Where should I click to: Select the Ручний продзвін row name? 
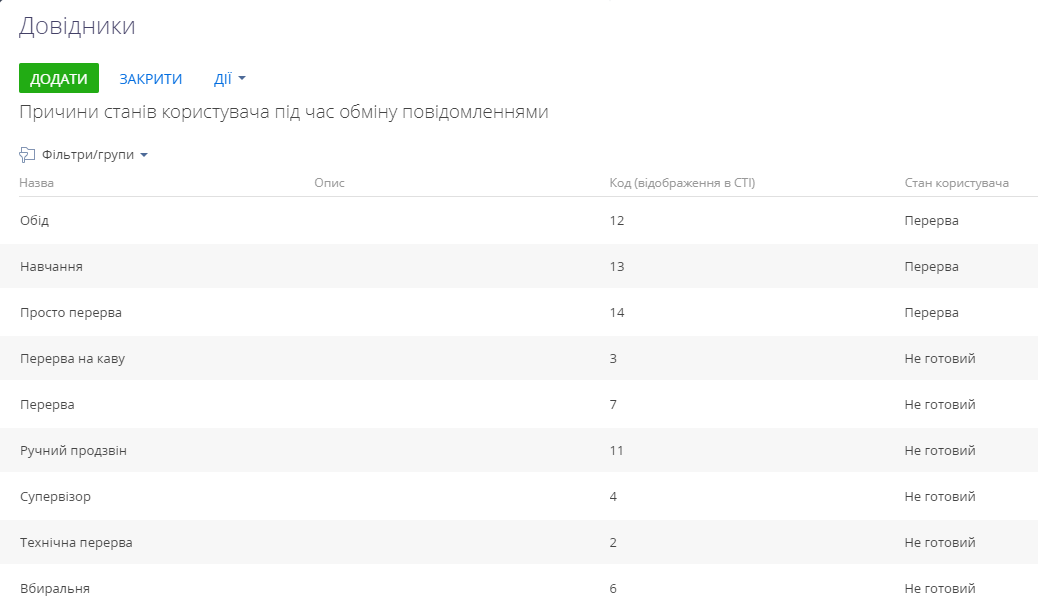(x=73, y=450)
